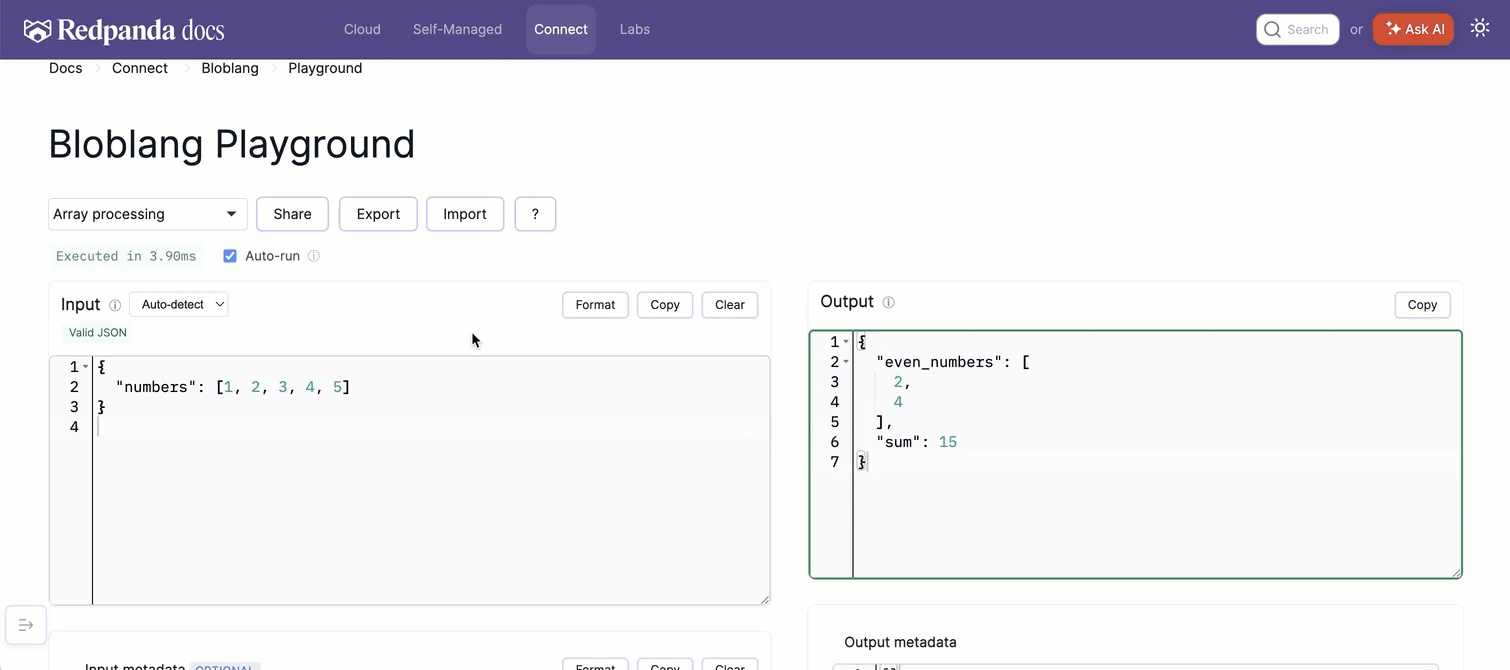The height and width of the screenshot is (670, 1510).
Task: Click the Input Clear button
Action: (730, 305)
